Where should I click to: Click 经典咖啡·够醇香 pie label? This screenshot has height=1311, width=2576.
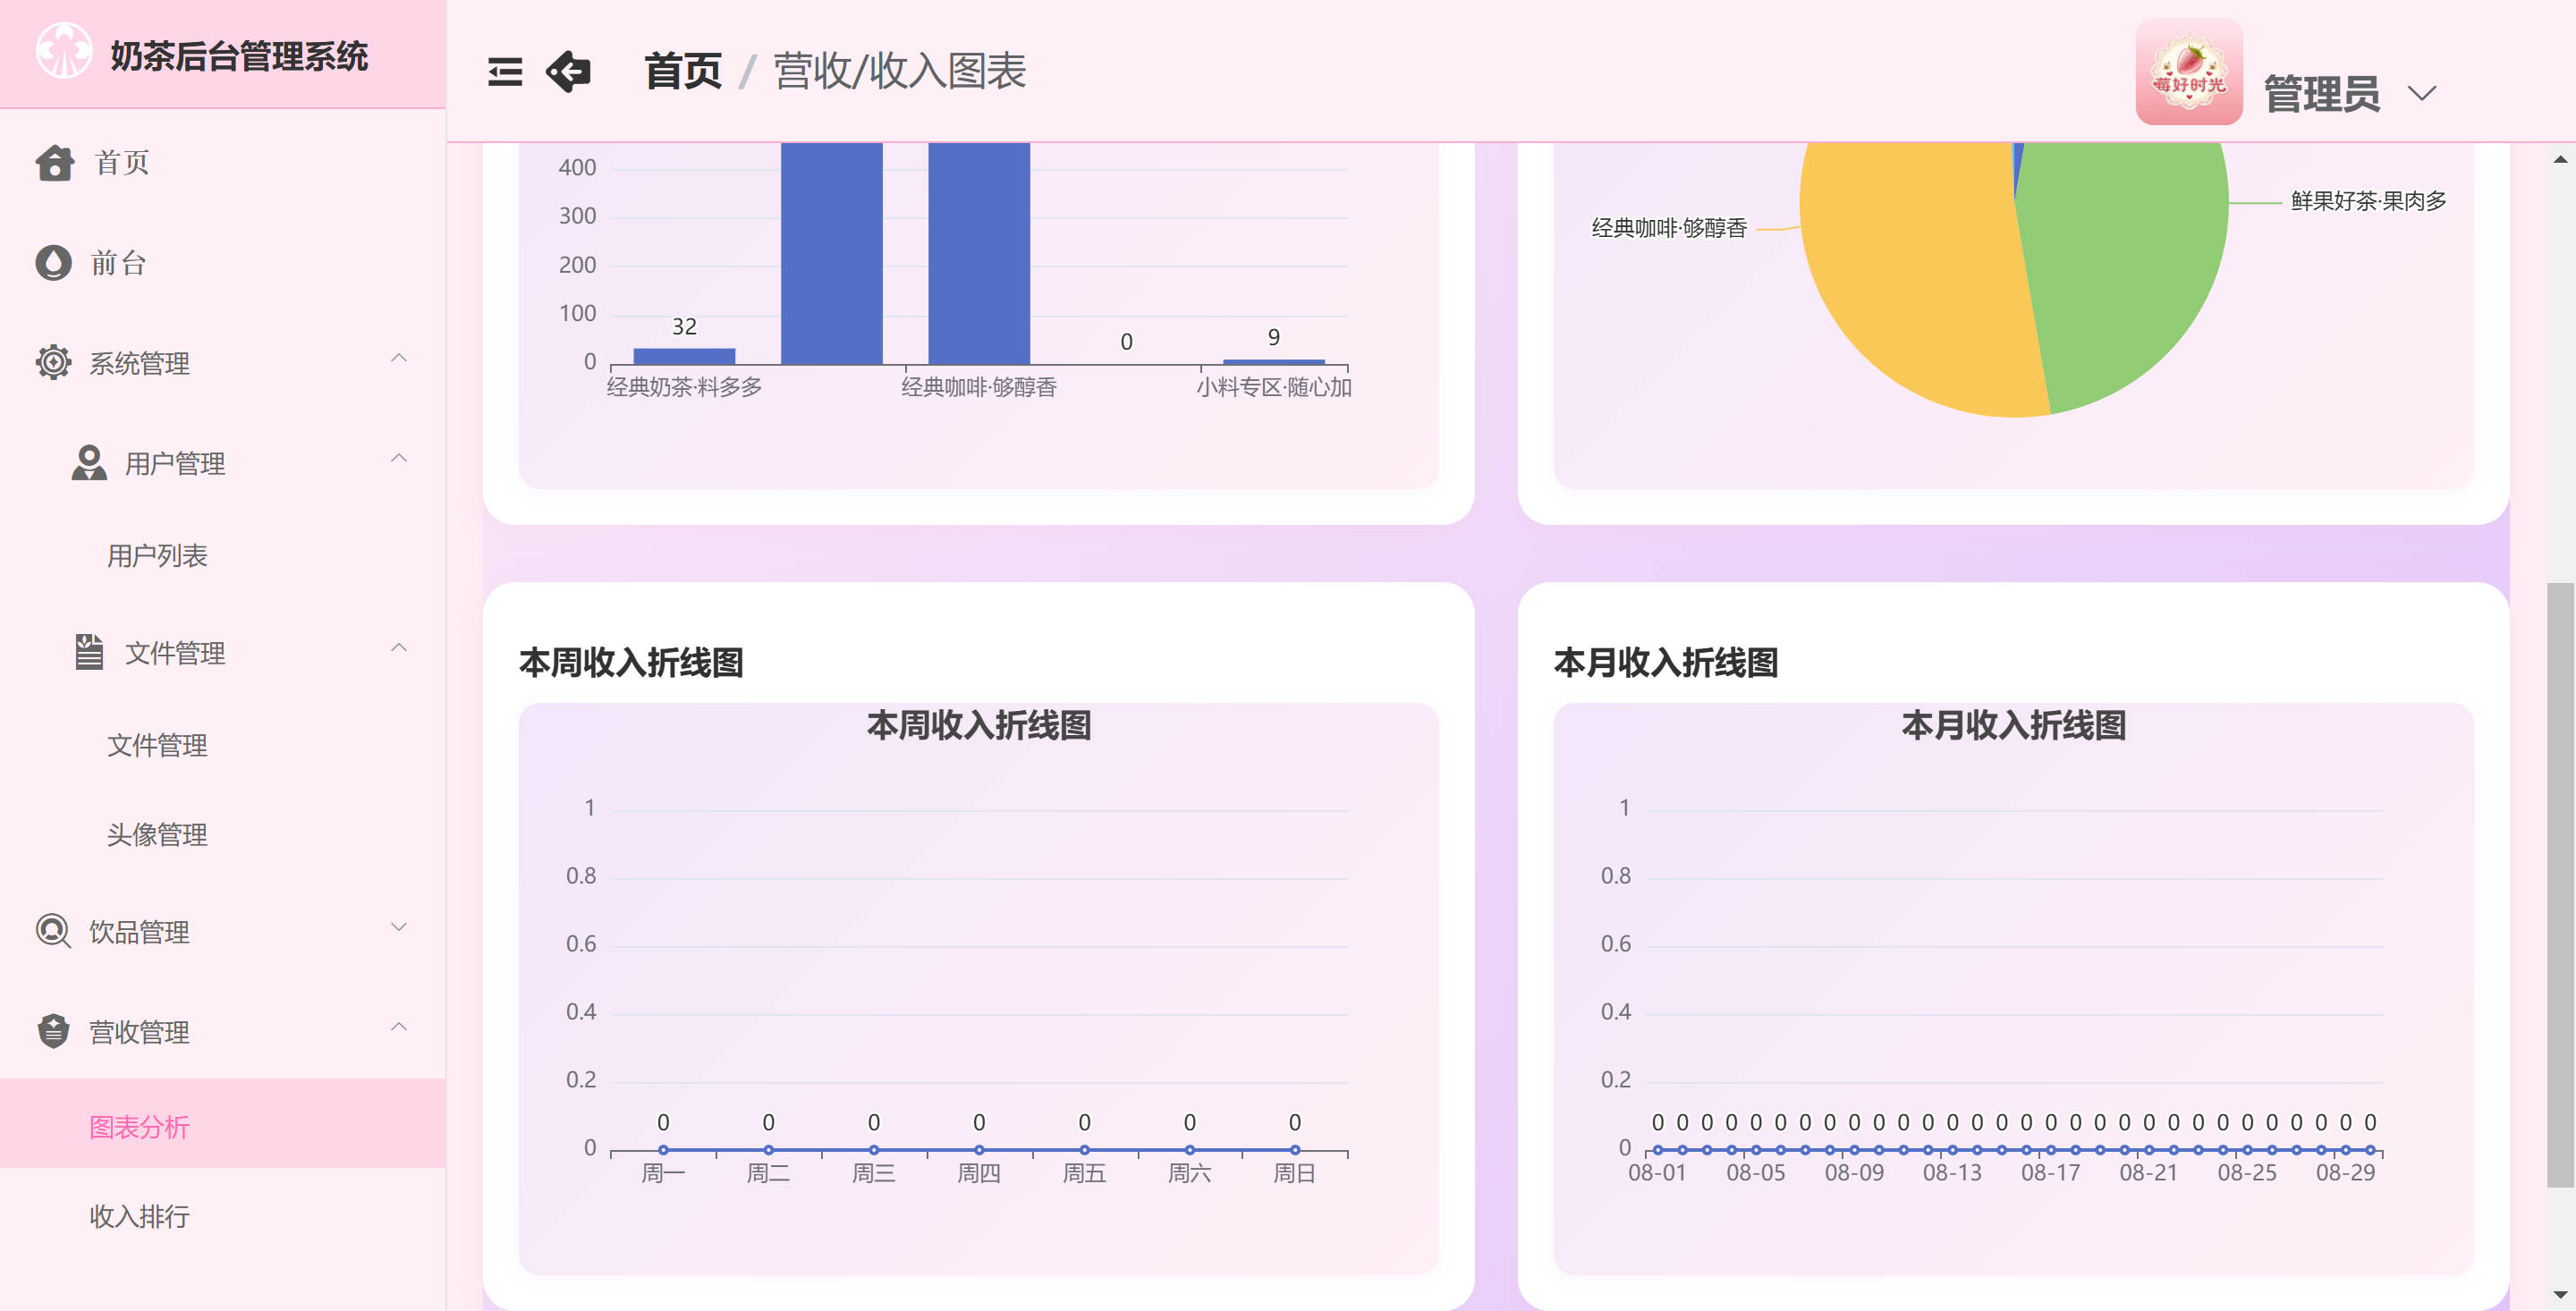(1669, 229)
